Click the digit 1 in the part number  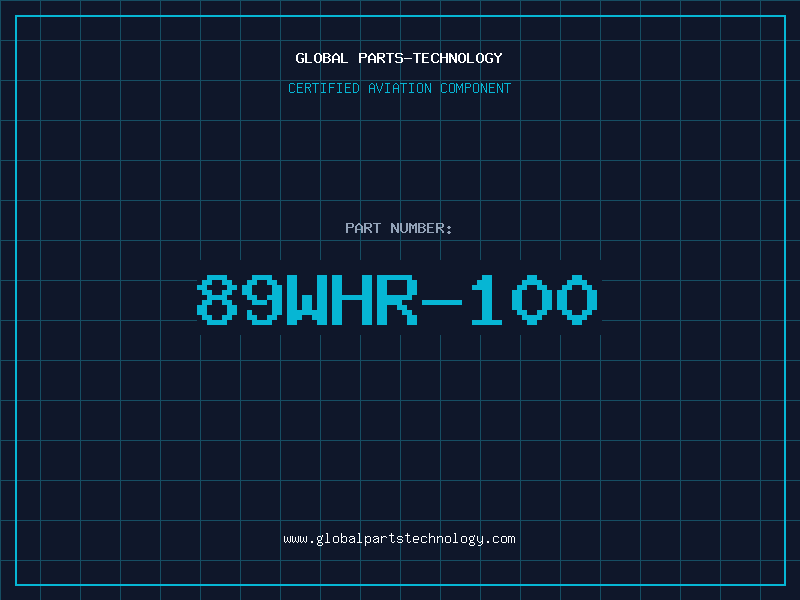point(487,299)
